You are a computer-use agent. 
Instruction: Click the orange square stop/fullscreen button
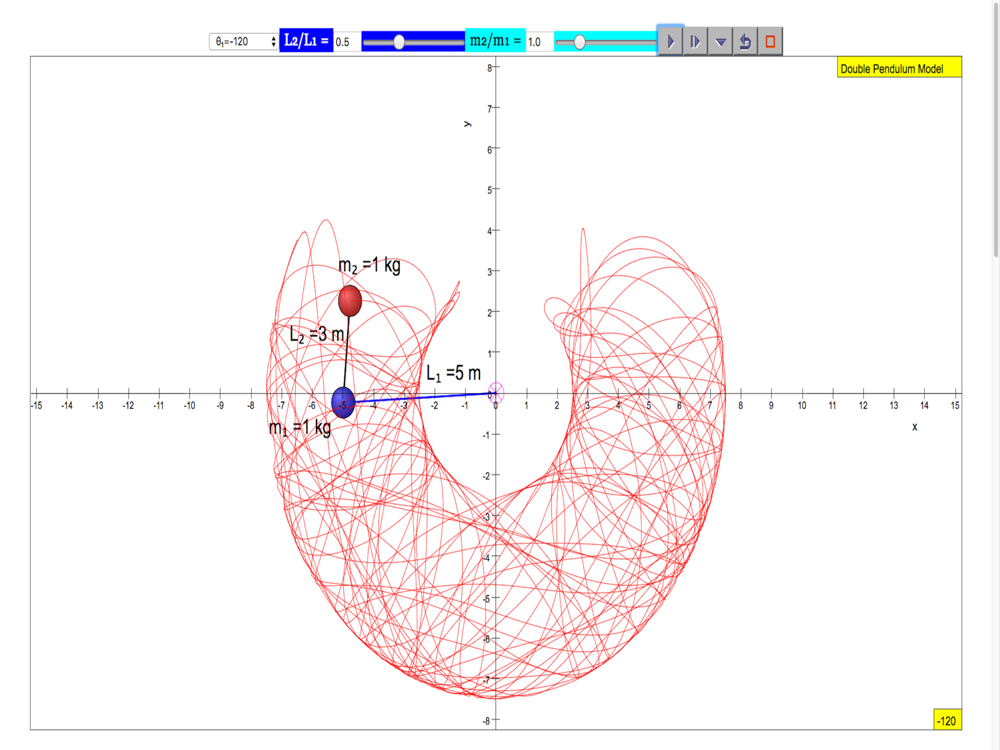click(770, 41)
